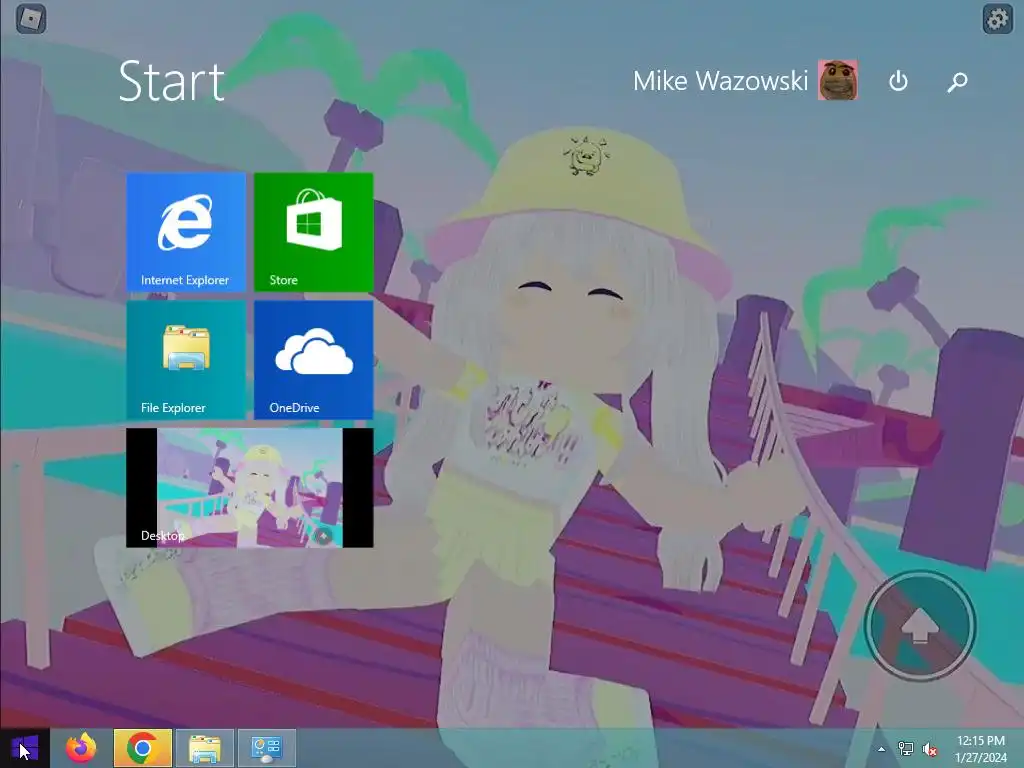The width and height of the screenshot is (1024, 768).
Task: Open the File Explorer tile
Action: tap(186, 360)
